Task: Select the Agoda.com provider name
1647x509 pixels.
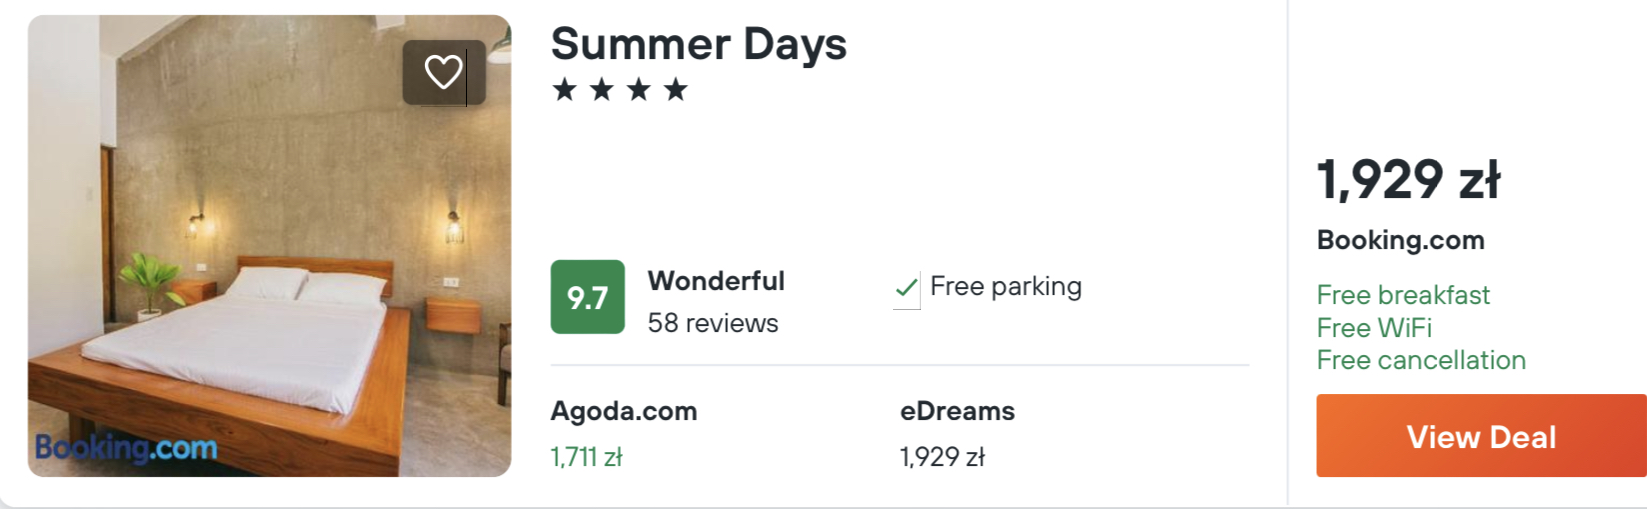Action: tap(623, 411)
